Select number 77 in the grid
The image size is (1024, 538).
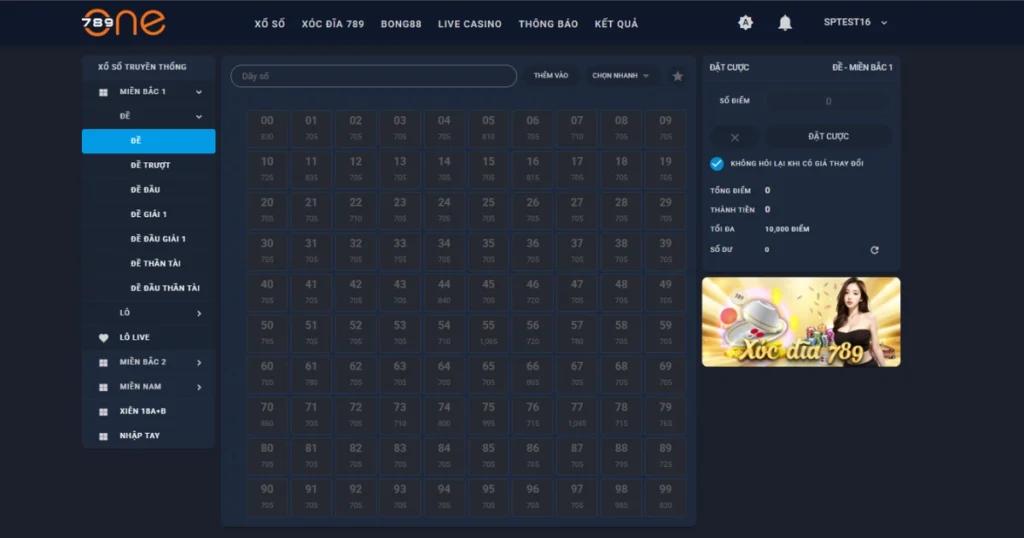[x=577, y=415]
